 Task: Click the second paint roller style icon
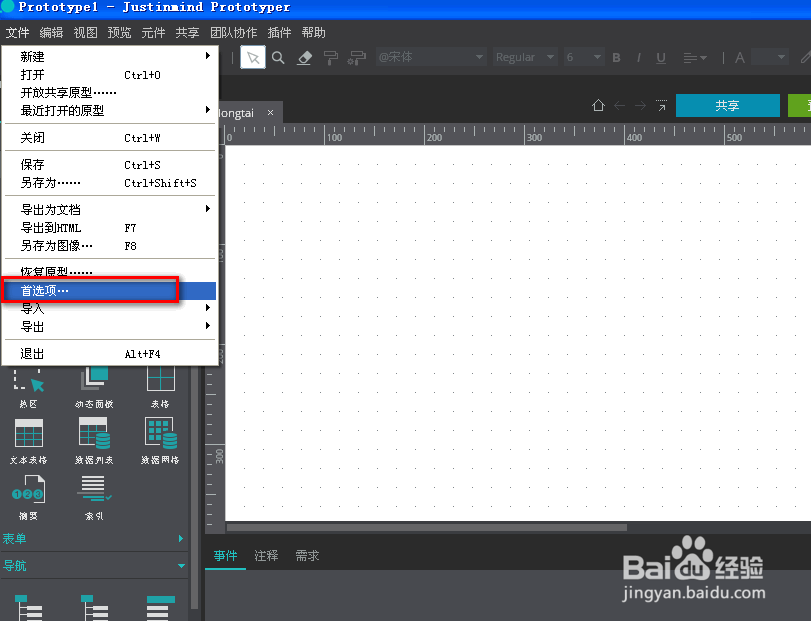pos(356,57)
